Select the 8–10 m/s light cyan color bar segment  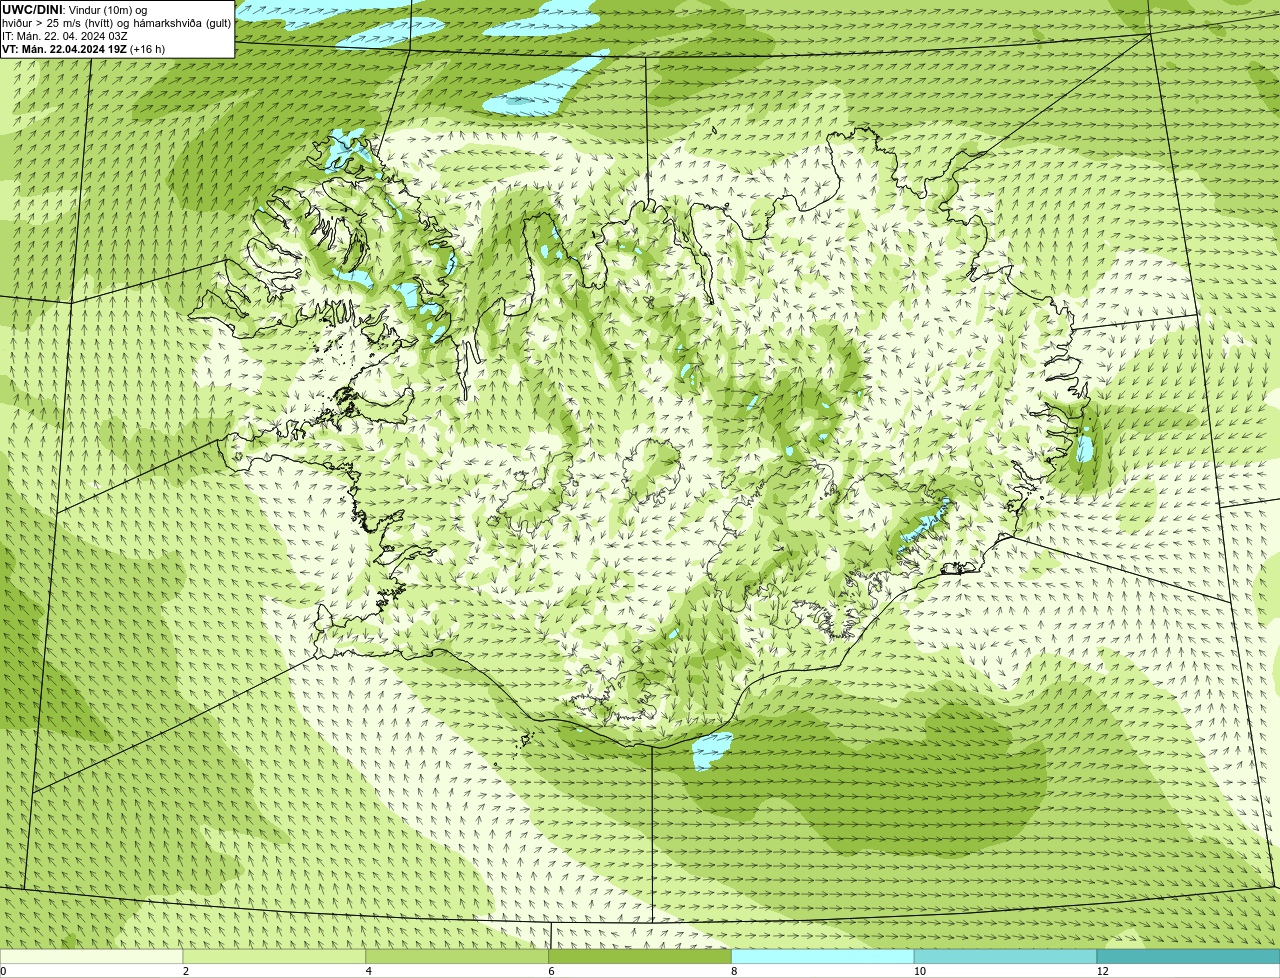(823, 957)
